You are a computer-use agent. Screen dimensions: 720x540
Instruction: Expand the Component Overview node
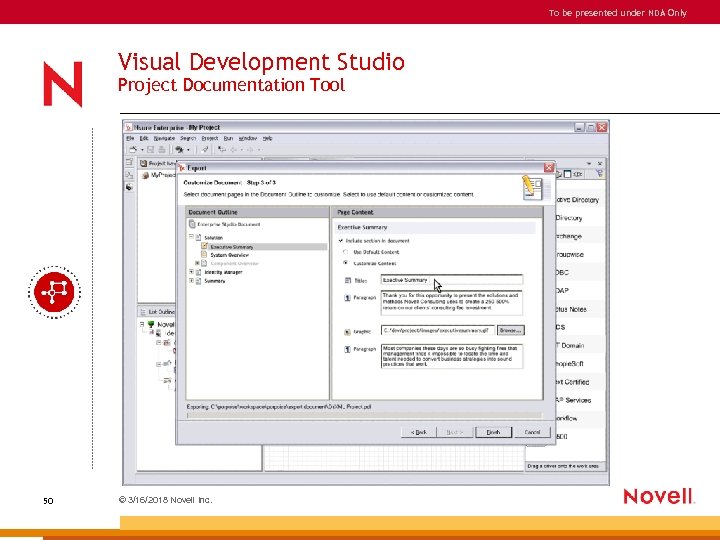pyautogui.click(x=197, y=263)
